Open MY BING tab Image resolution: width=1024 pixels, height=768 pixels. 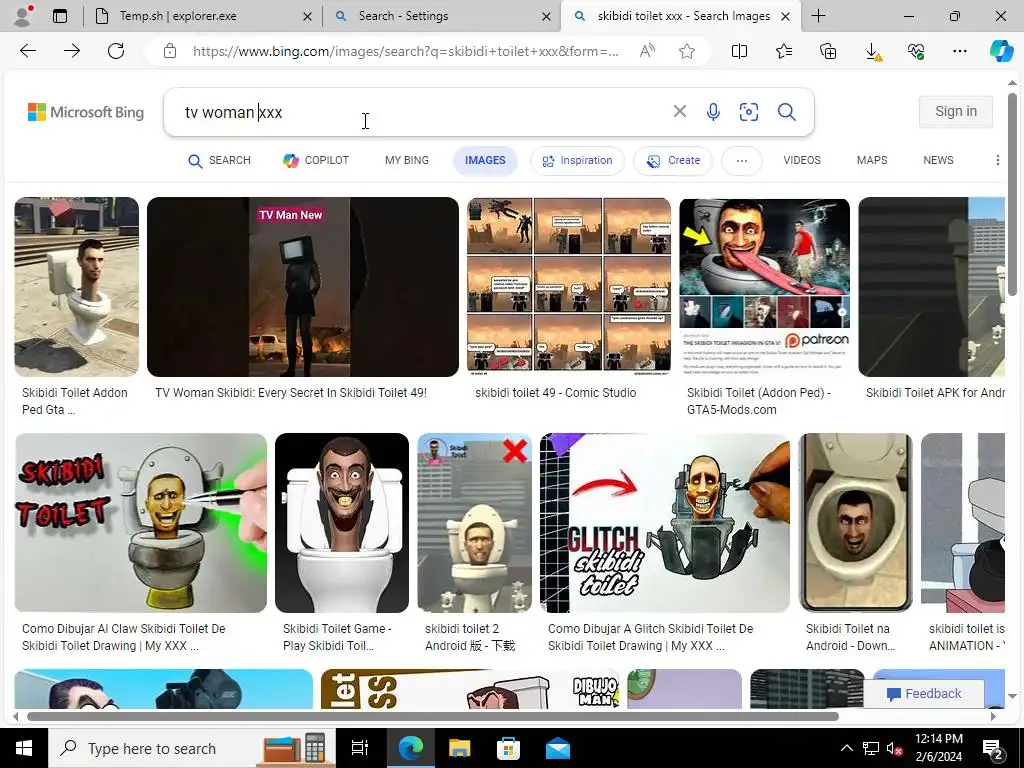pos(407,160)
